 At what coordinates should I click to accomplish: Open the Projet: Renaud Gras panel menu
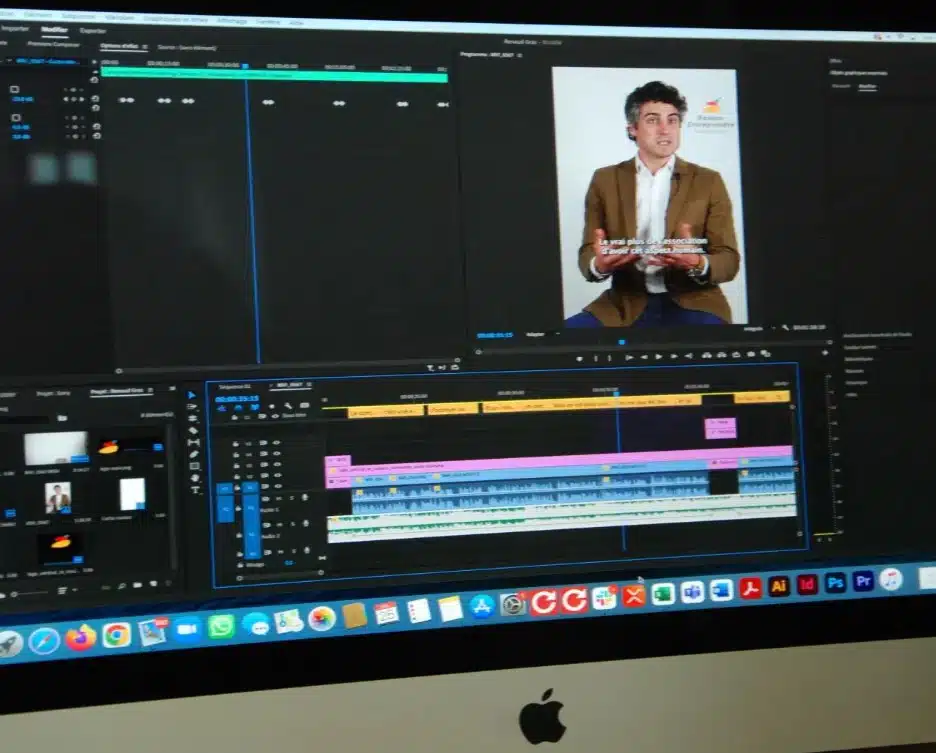tap(150, 390)
